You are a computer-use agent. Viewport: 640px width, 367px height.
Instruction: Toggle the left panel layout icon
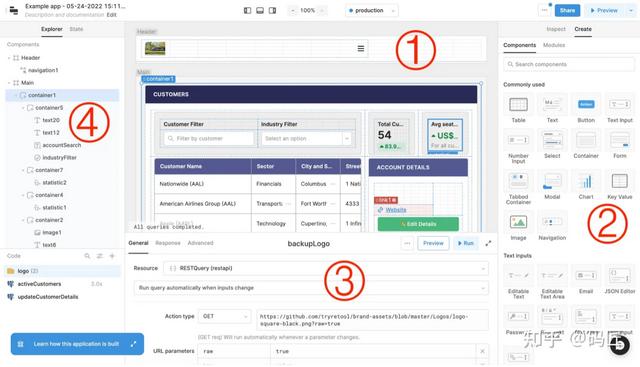(x=247, y=11)
